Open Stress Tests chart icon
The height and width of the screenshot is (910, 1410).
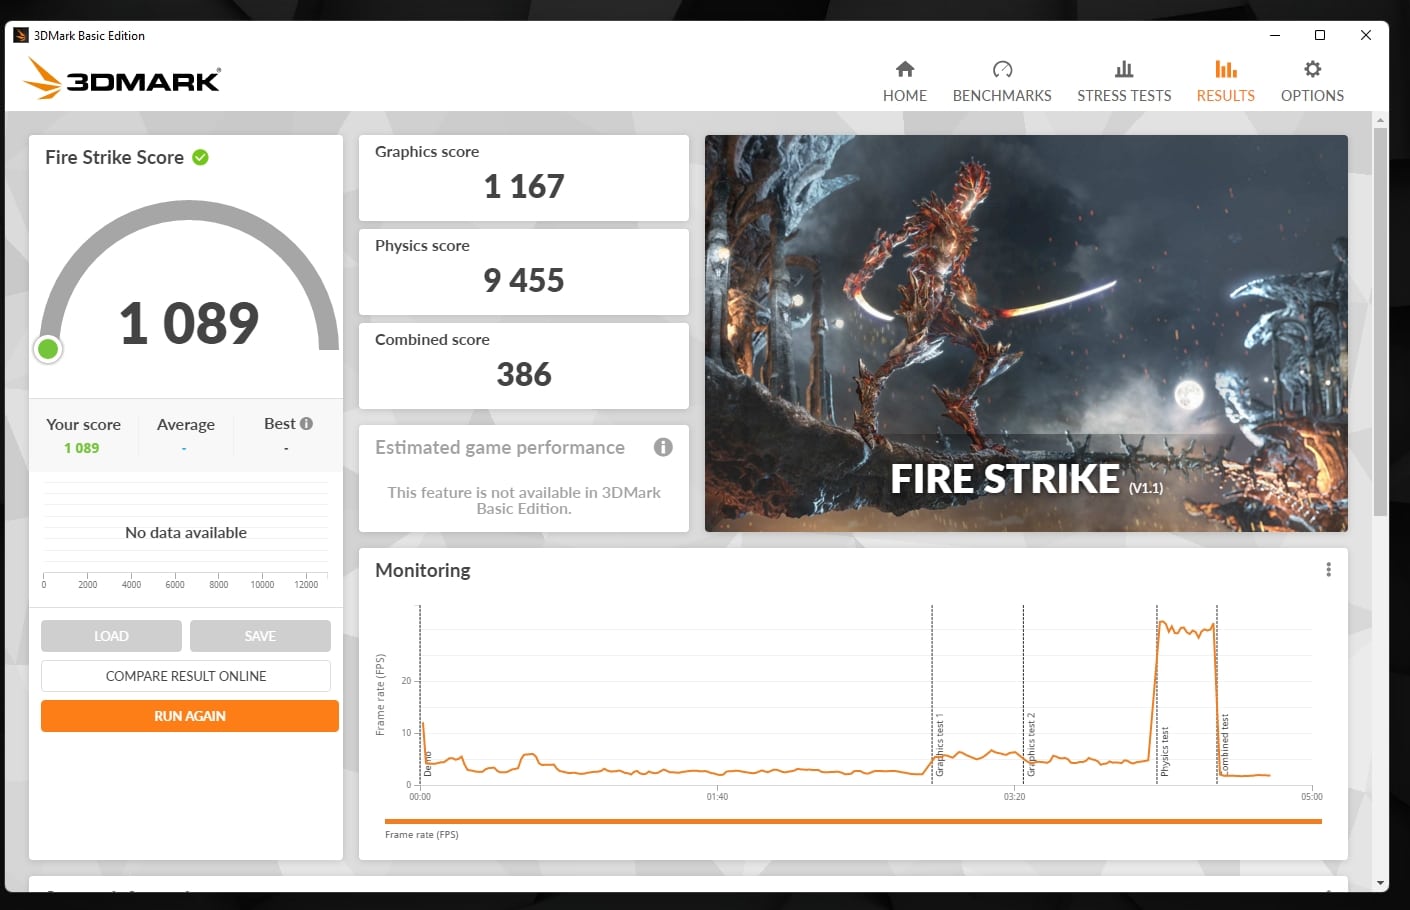point(1124,69)
